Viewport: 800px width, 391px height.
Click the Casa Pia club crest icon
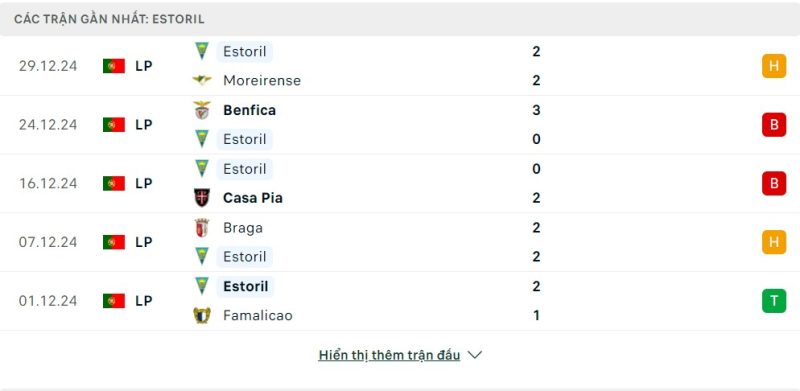coord(202,198)
